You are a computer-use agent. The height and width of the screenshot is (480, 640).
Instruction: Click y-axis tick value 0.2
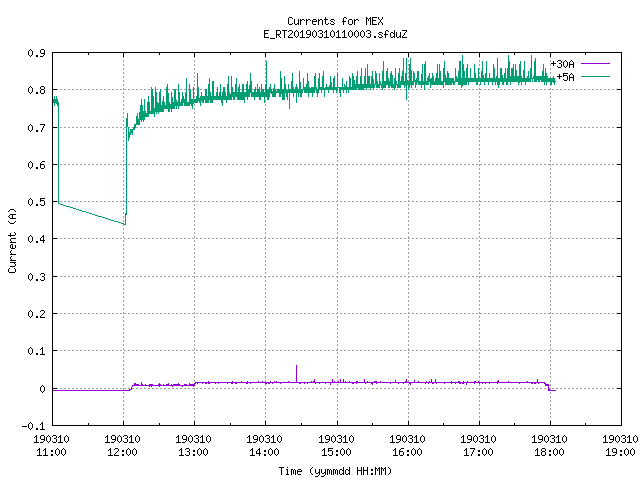tap(36, 314)
